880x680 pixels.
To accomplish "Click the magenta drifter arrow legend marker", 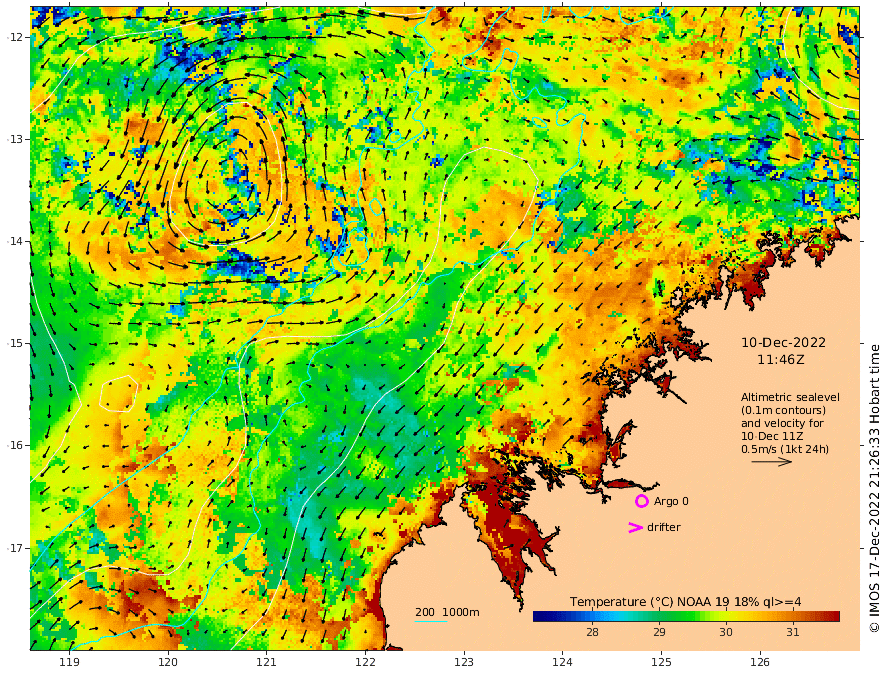I will pos(635,527).
